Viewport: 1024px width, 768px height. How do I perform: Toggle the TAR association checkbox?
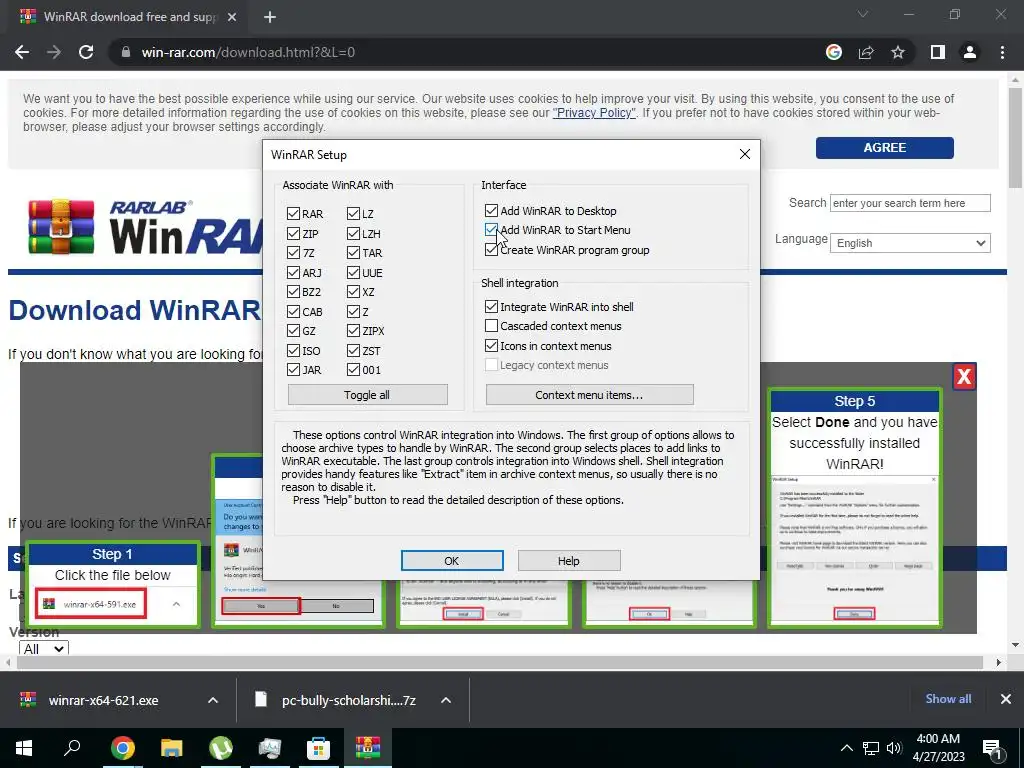pyautogui.click(x=353, y=253)
